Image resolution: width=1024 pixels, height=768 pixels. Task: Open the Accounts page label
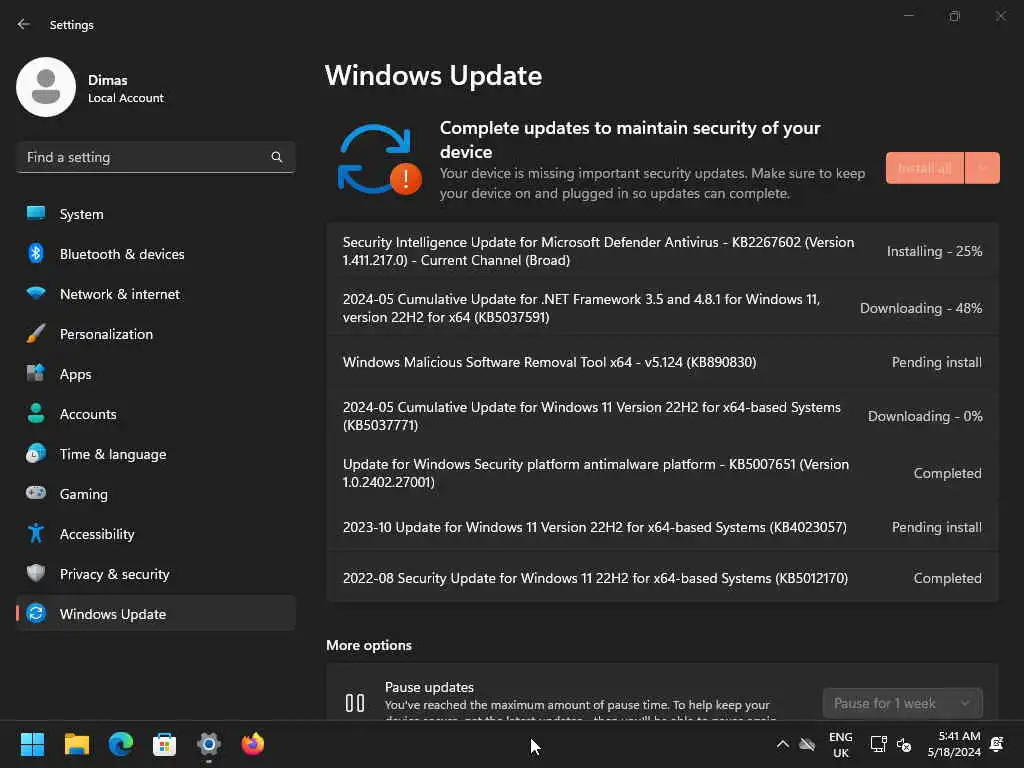[88, 414]
